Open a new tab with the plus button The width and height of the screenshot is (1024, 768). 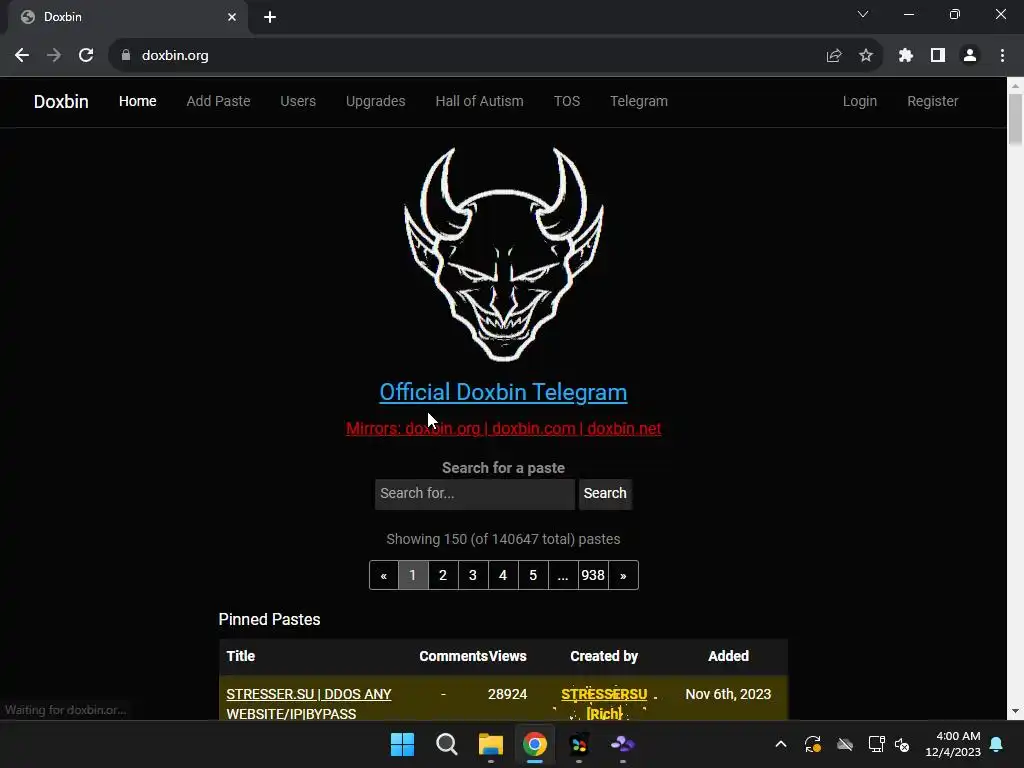click(x=270, y=18)
